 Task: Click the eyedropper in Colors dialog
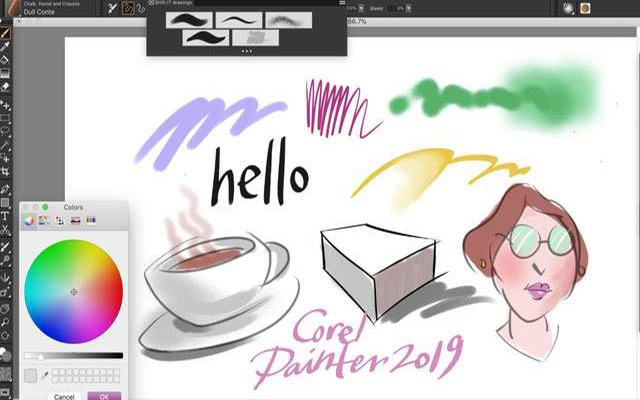point(43,376)
